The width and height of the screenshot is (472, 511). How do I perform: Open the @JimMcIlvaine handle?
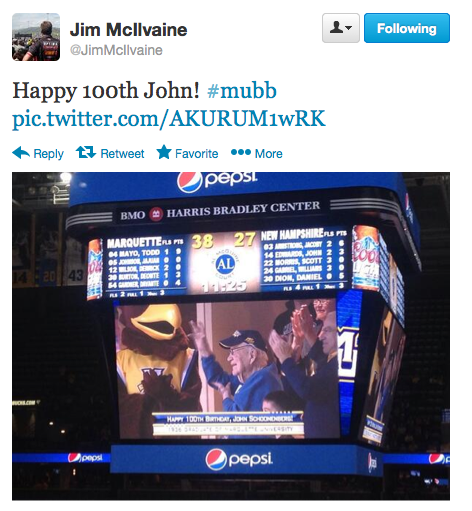116,50
